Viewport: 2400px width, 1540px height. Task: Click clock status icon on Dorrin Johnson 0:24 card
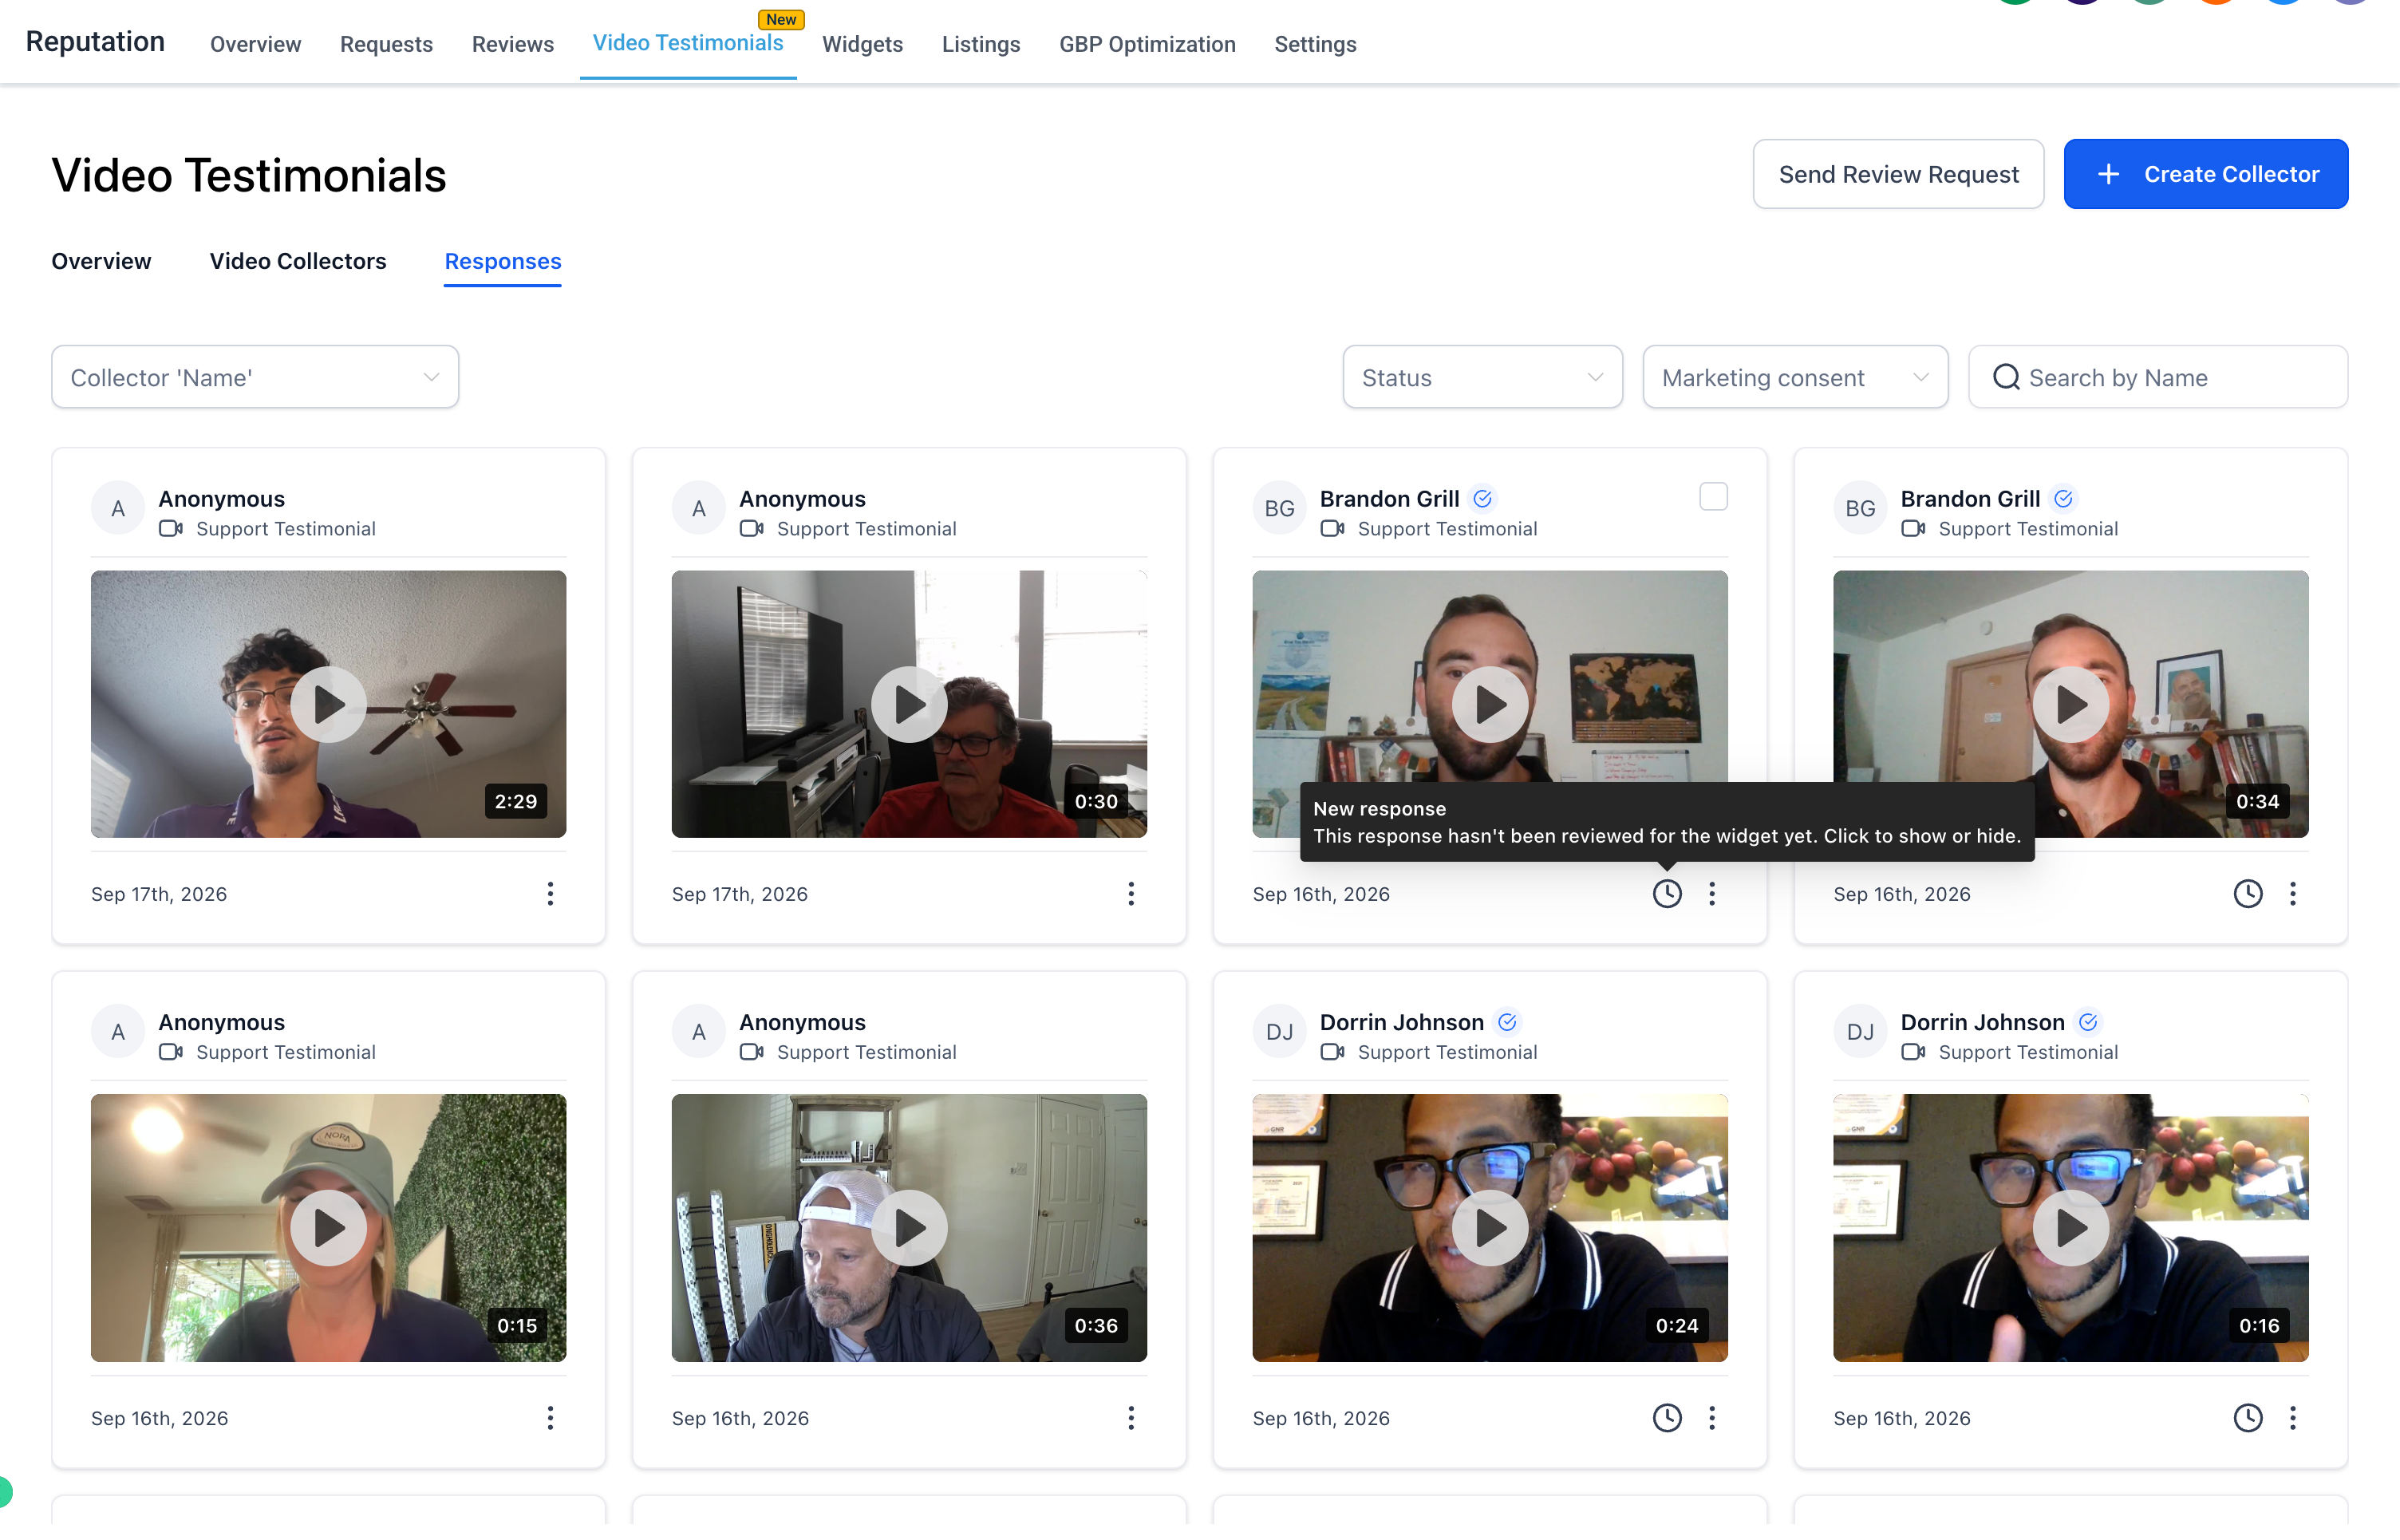pyautogui.click(x=1667, y=1417)
